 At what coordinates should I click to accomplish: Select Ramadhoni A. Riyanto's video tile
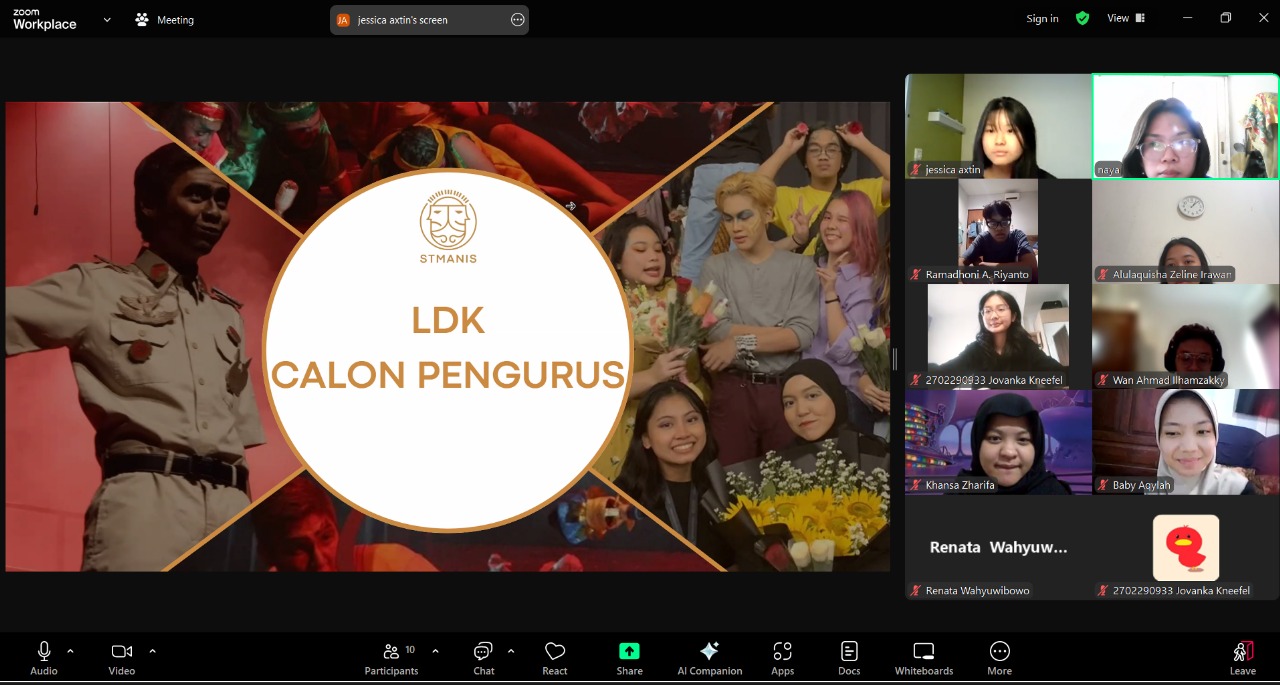click(x=997, y=231)
